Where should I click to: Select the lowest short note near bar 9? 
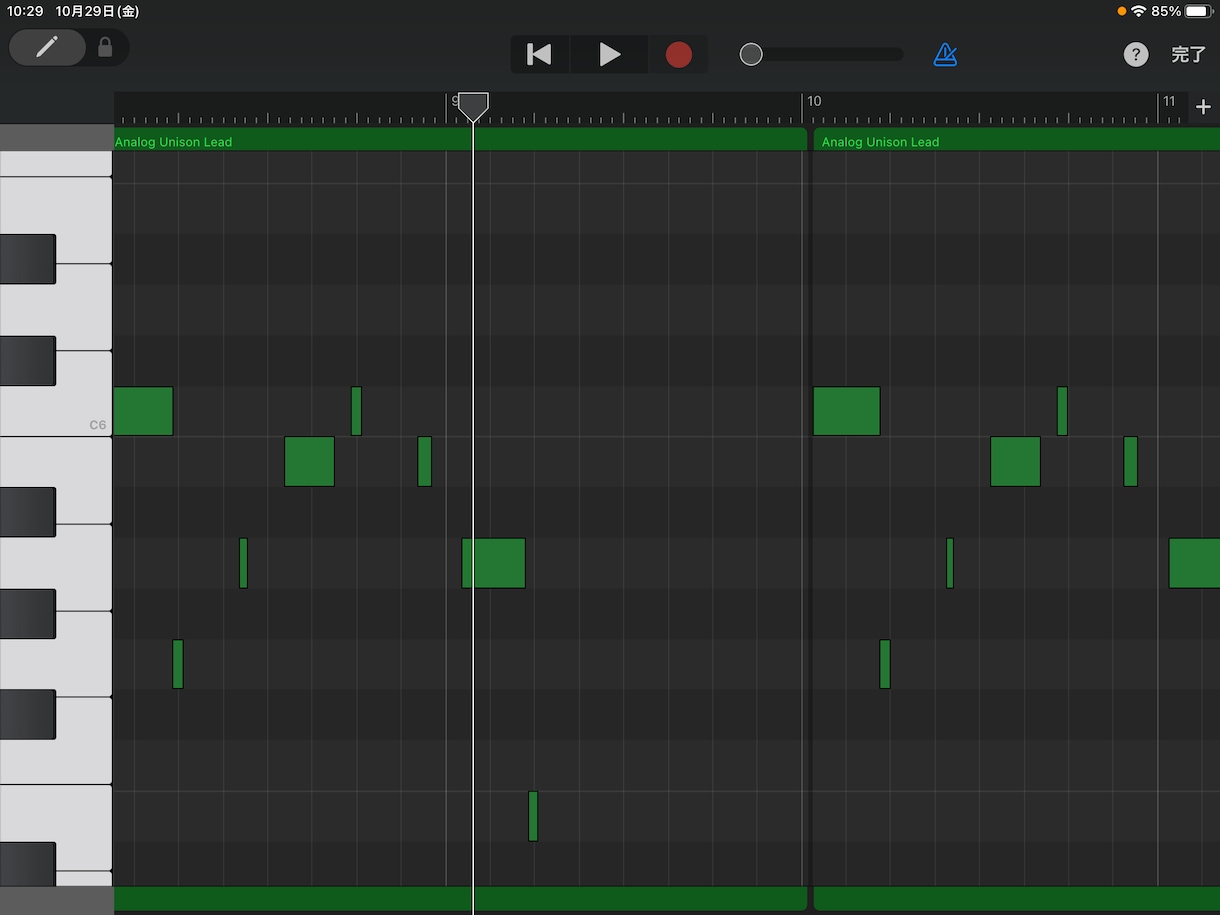click(533, 816)
